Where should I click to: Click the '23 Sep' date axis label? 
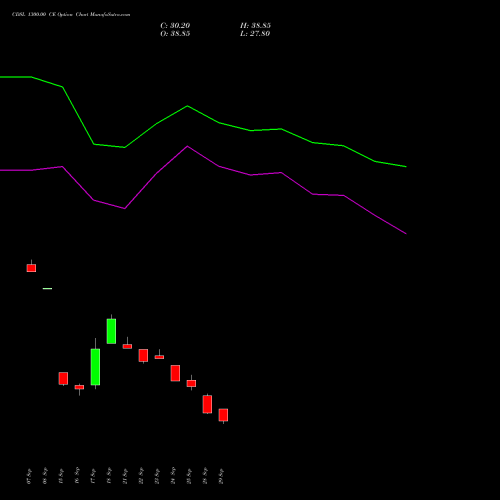tap(157, 476)
